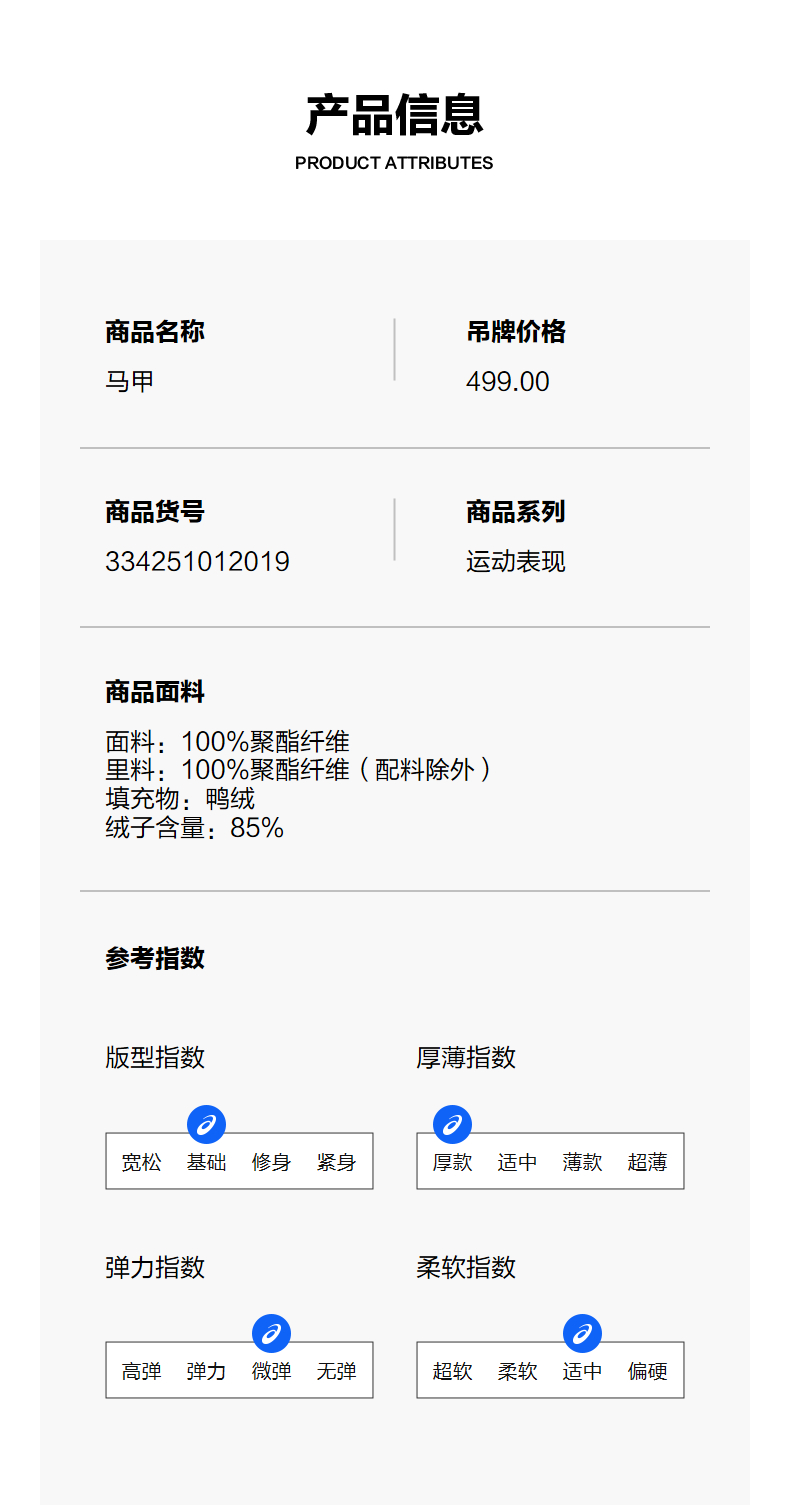
Task: Select 超薄 on the 厚薄指数 scale
Action: tap(647, 1163)
